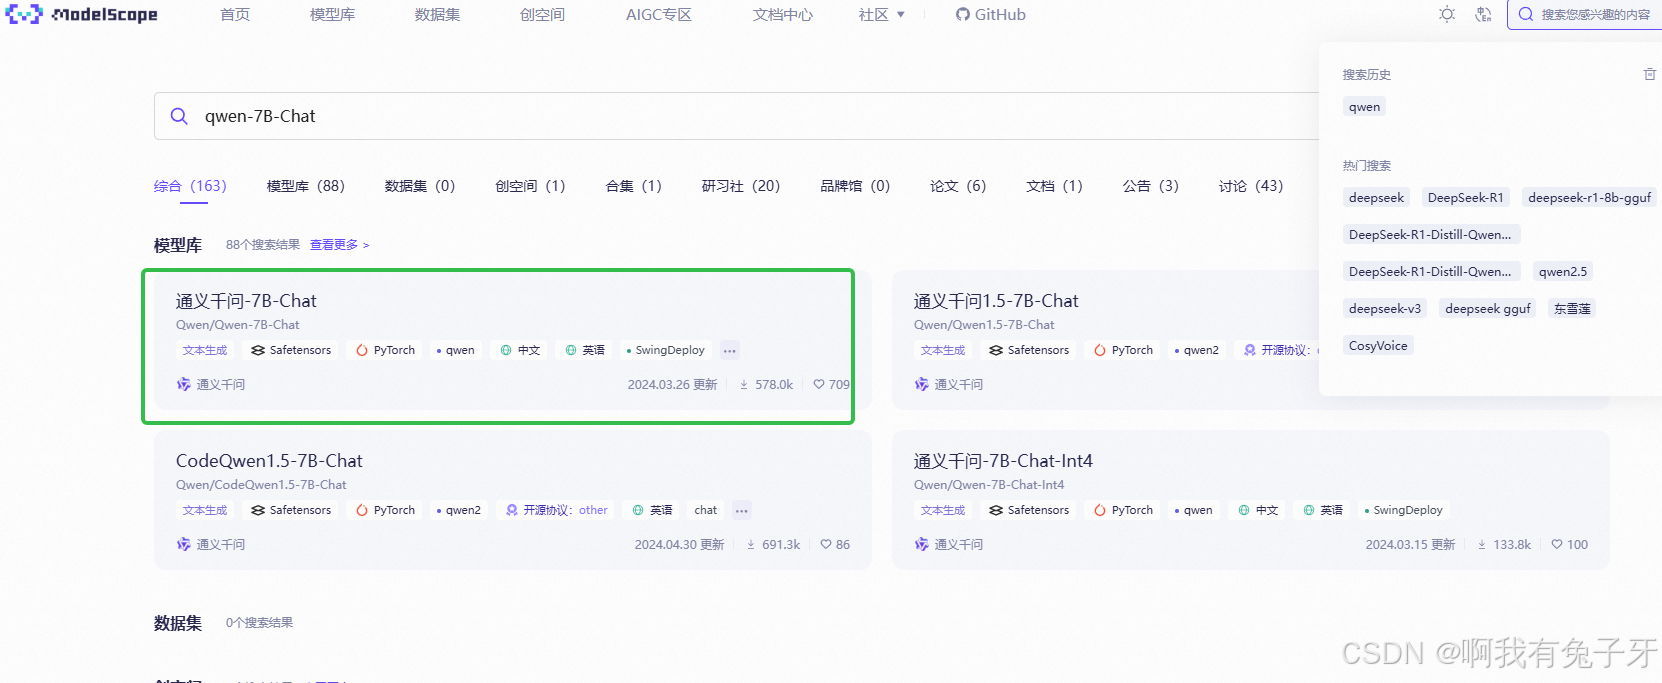This screenshot has width=1662, height=683.
Task: Select the 数据集 (0) results tab
Action: pos(420,186)
